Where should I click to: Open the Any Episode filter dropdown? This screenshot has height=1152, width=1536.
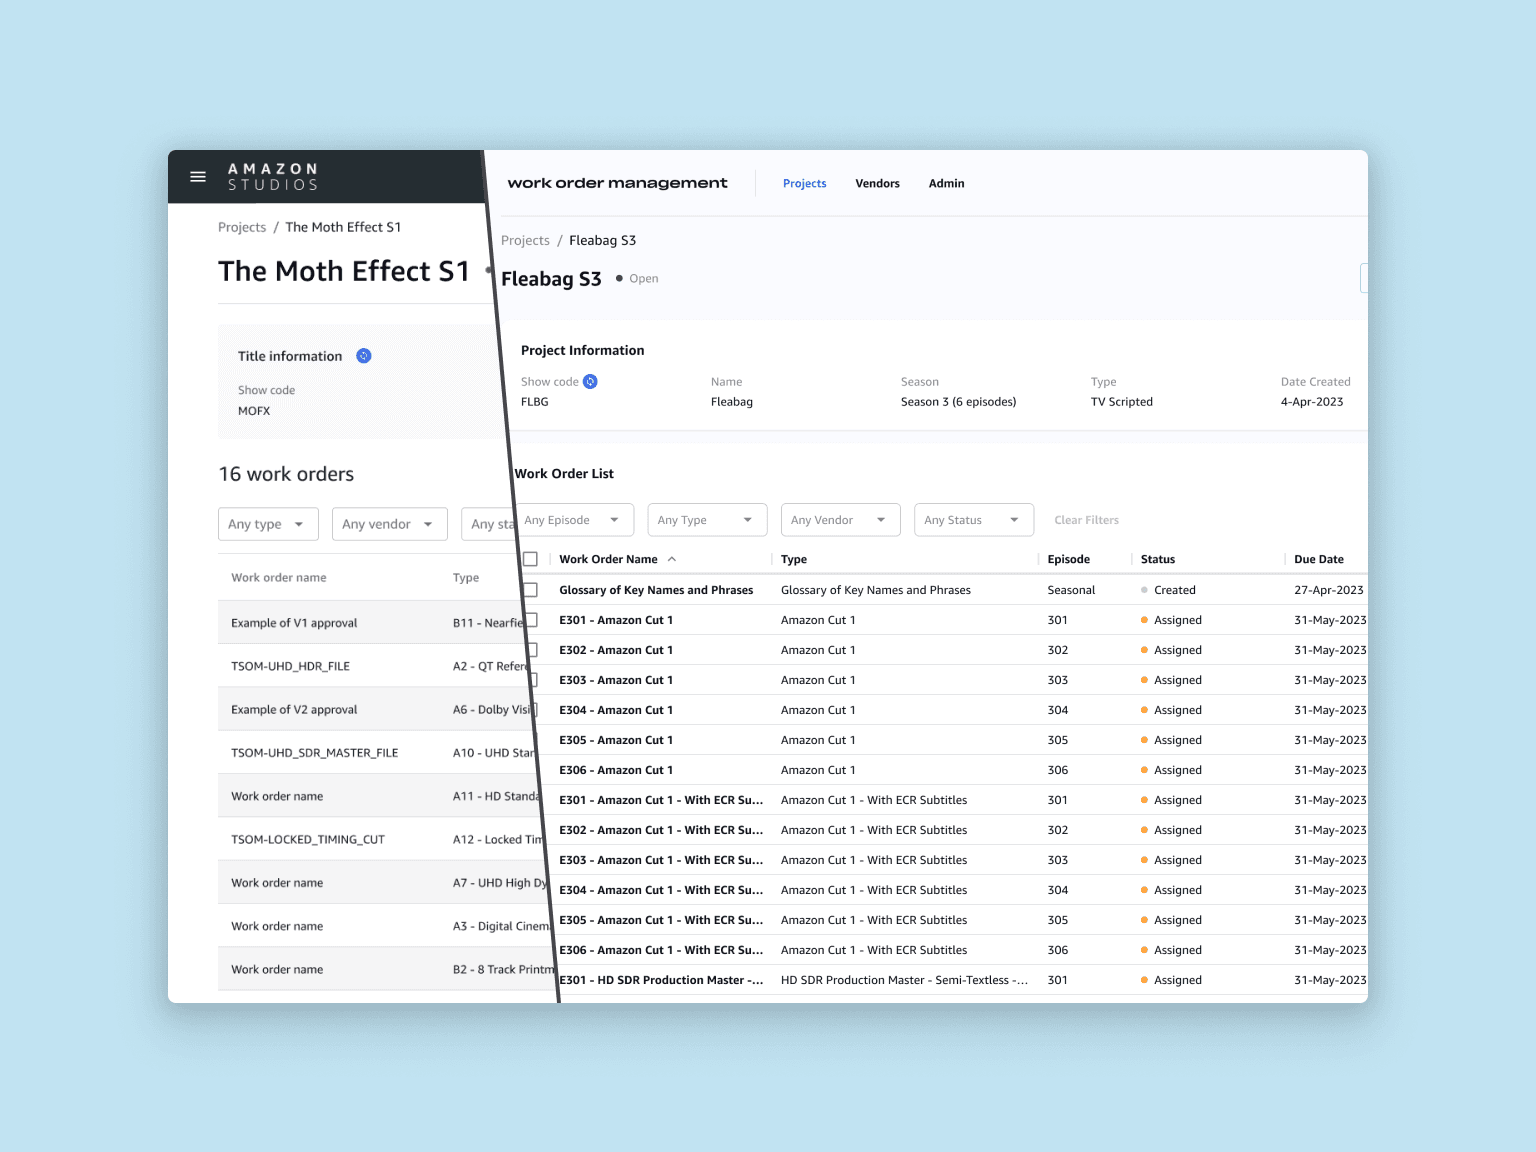(575, 519)
